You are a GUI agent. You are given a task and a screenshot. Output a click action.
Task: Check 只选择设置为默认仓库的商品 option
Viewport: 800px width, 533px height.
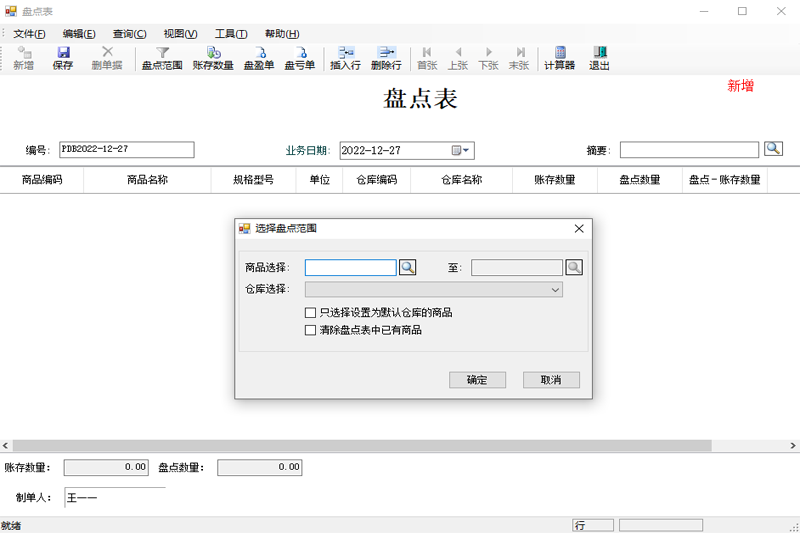(310, 312)
